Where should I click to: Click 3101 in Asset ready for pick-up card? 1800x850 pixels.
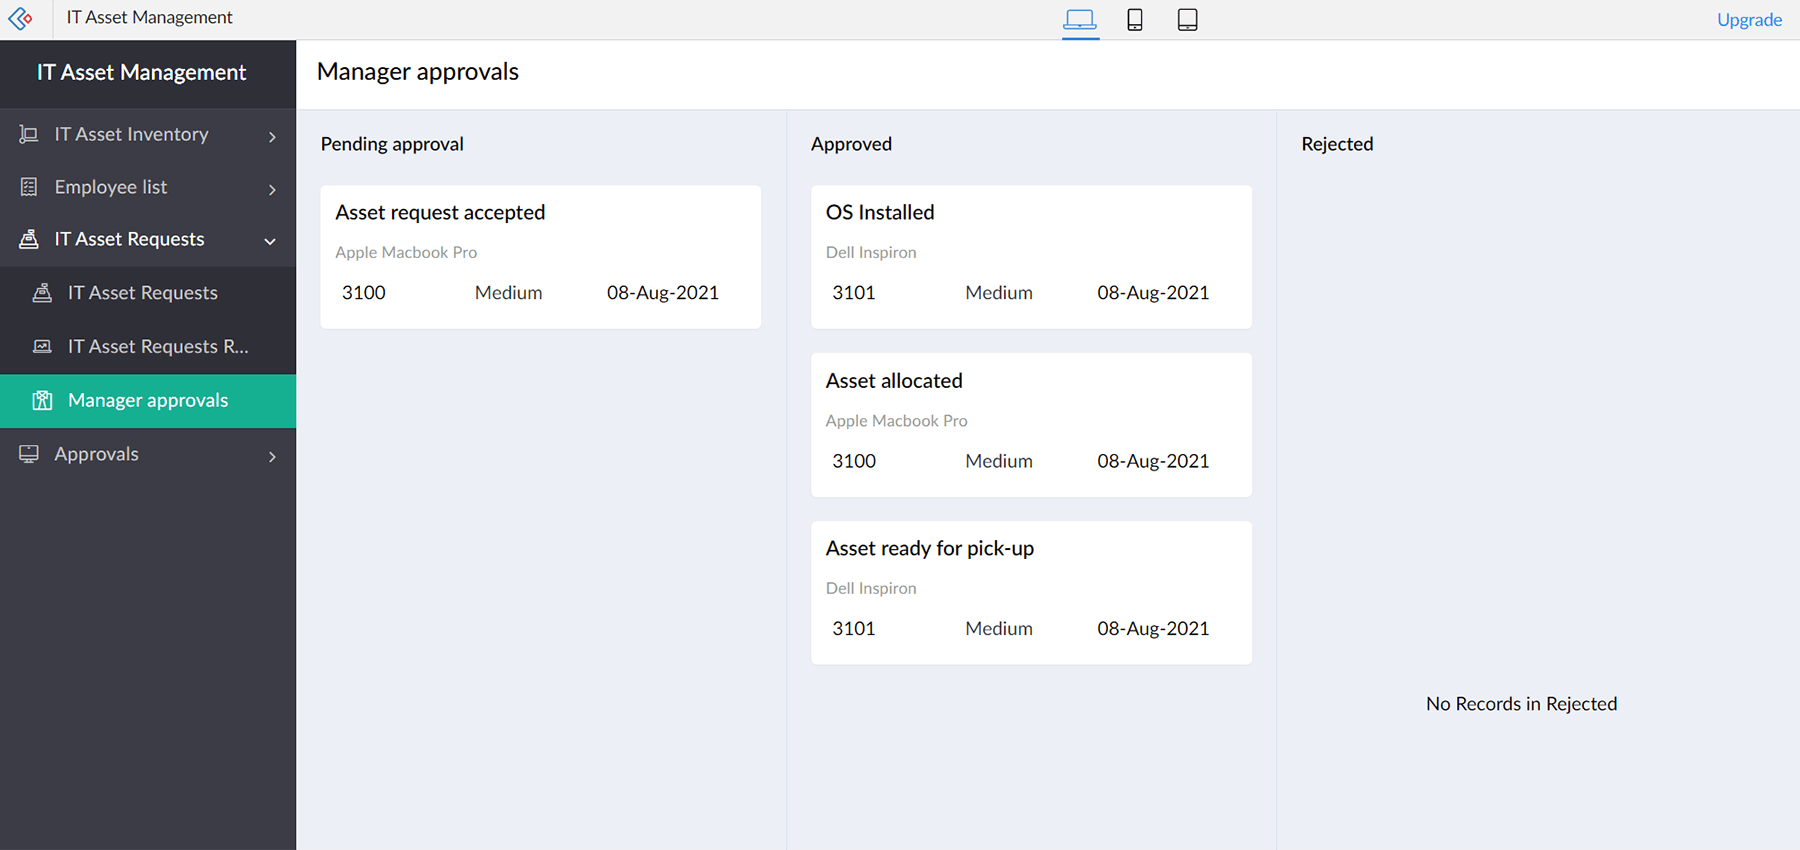(854, 629)
